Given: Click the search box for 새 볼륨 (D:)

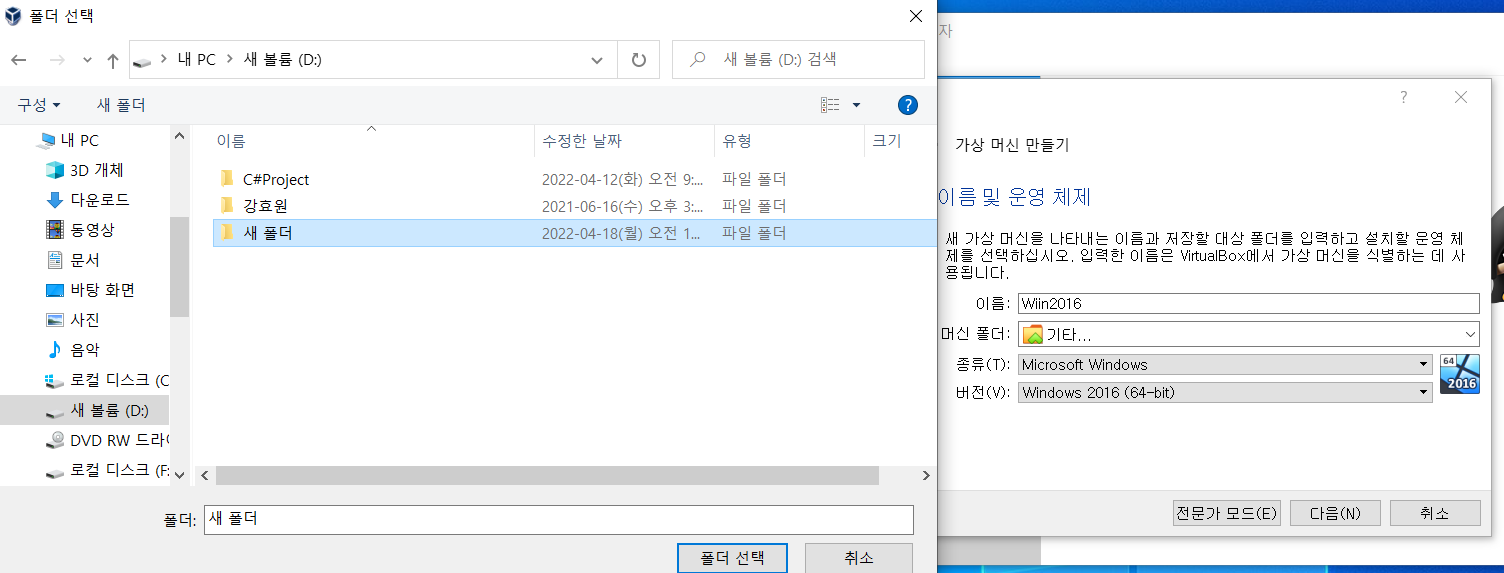Looking at the screenshot, I should click(x=798, y=60).
